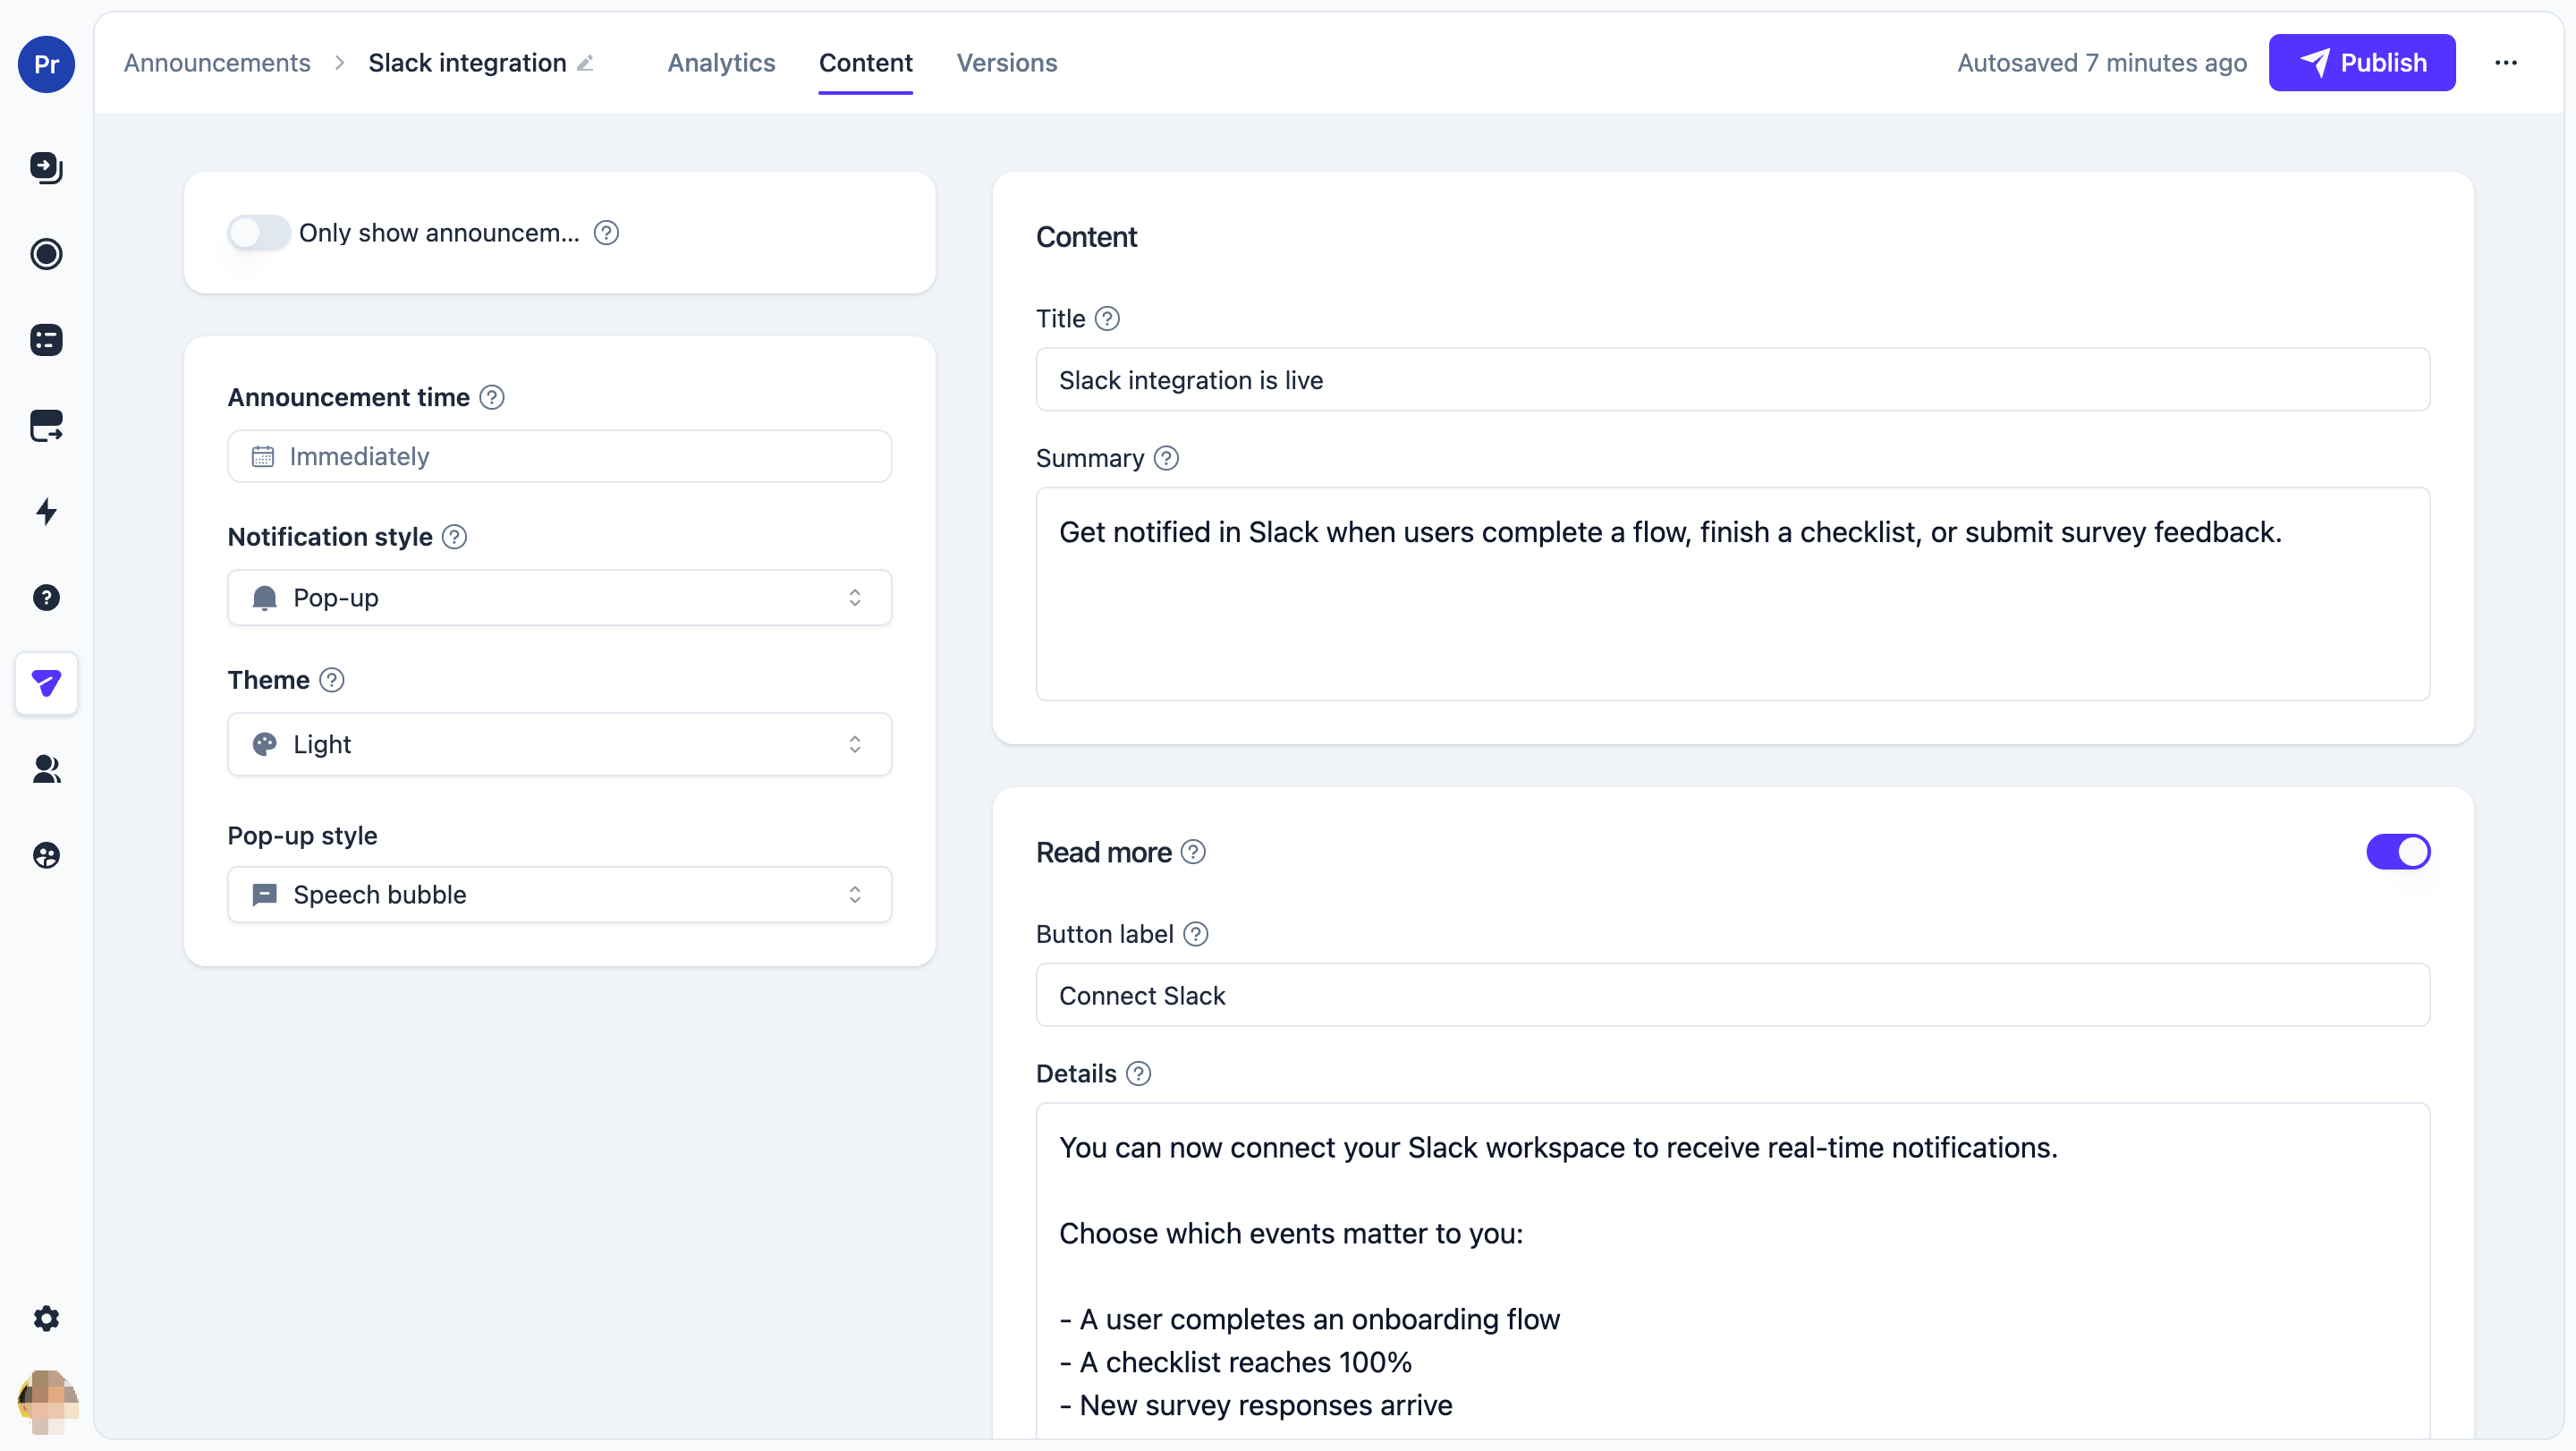Viewport: 2576px width, 1451px height.
Task: Publish the announcement
Action: click(2362, 63)
